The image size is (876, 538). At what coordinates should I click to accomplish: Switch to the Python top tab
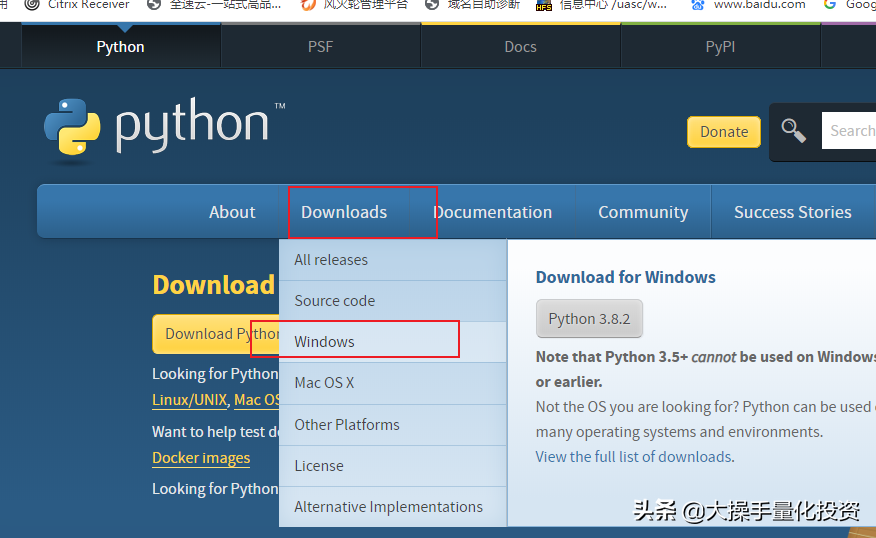click(121, 46)
